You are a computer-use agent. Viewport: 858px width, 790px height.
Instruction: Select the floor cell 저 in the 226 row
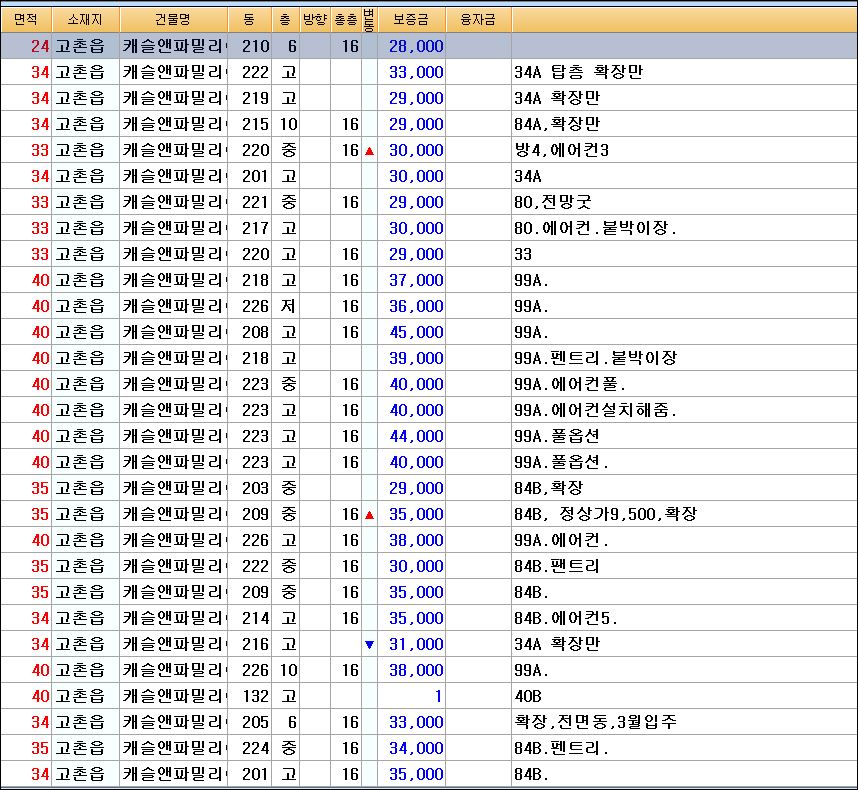[x=288, y=306]
